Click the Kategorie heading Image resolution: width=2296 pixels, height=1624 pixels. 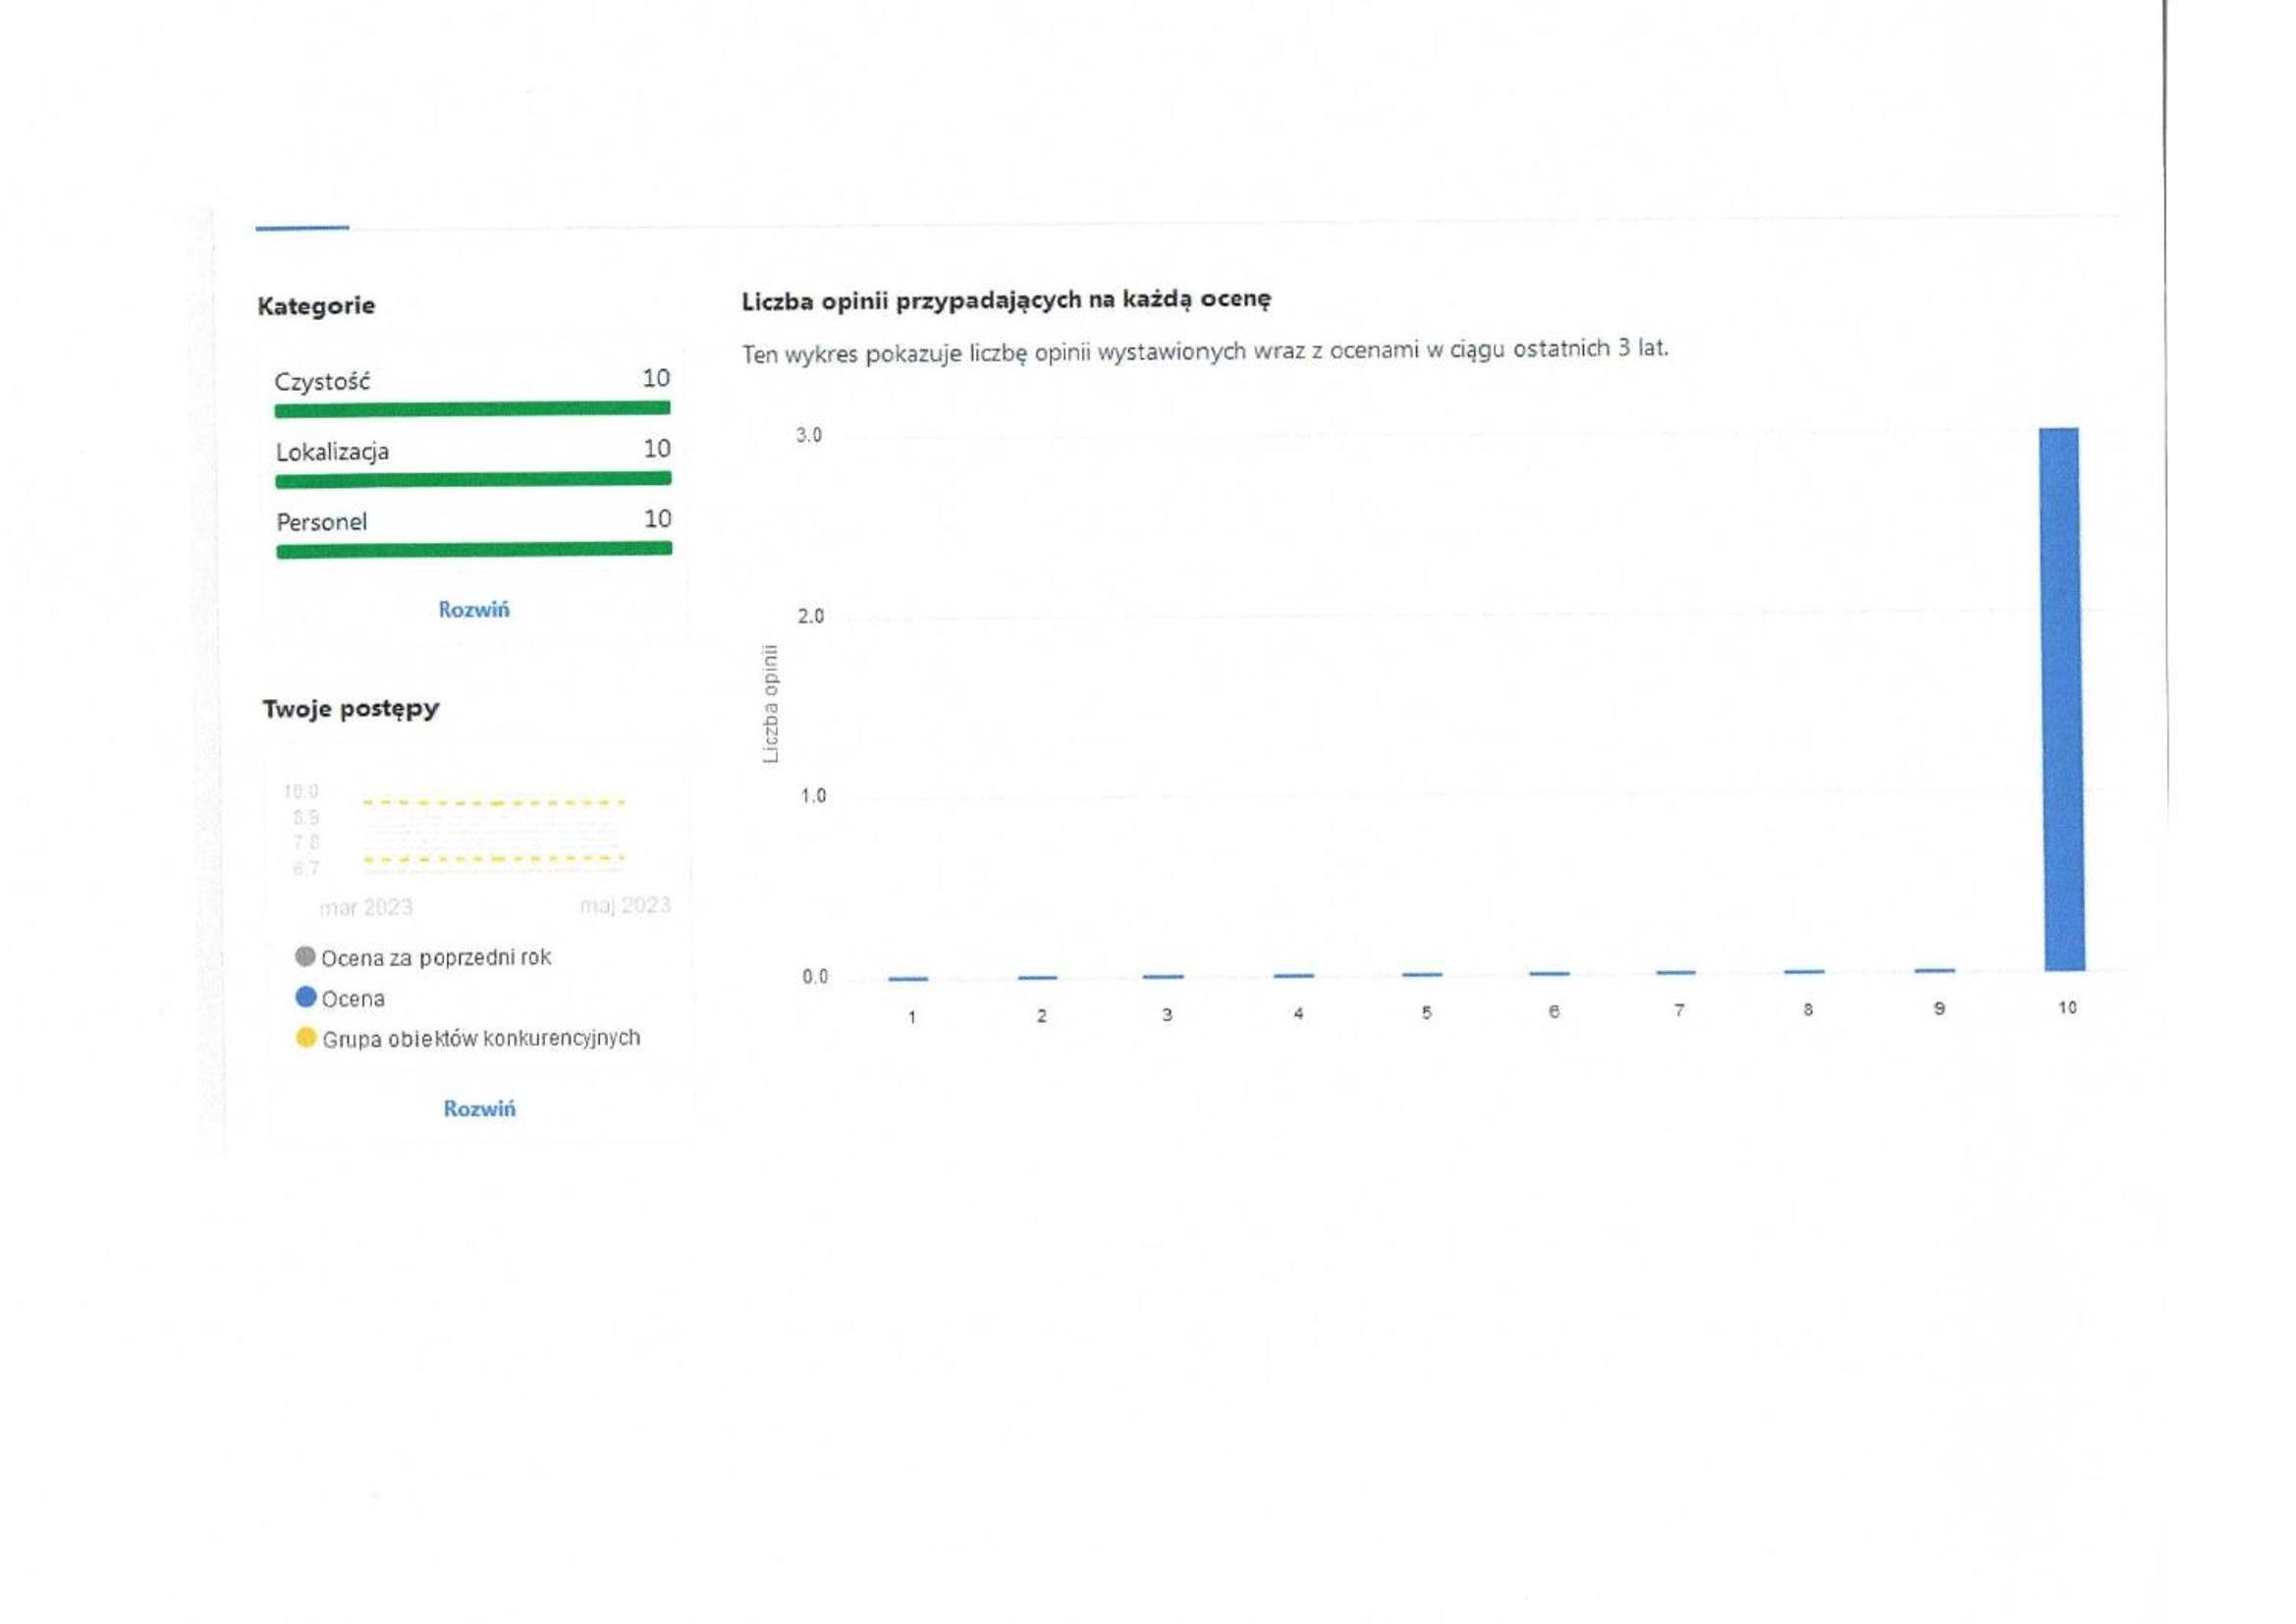[x=316, y=306]
